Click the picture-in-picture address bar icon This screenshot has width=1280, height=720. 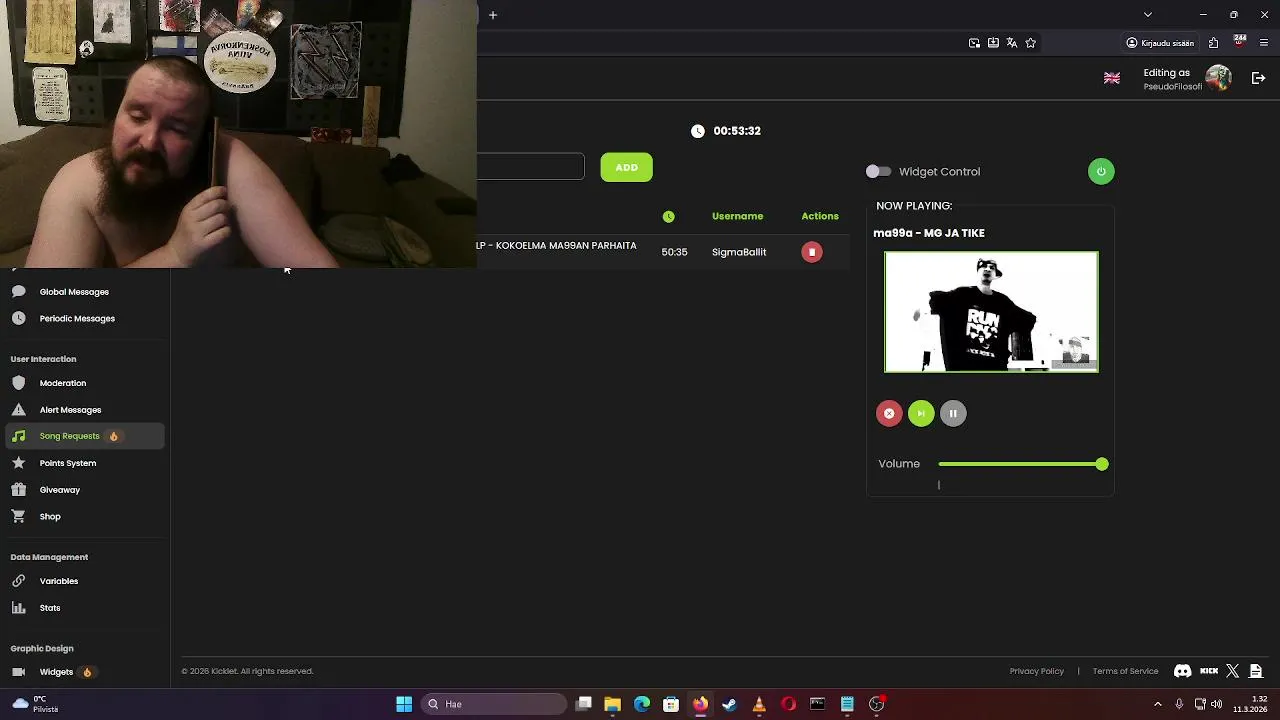coord(974,43)
